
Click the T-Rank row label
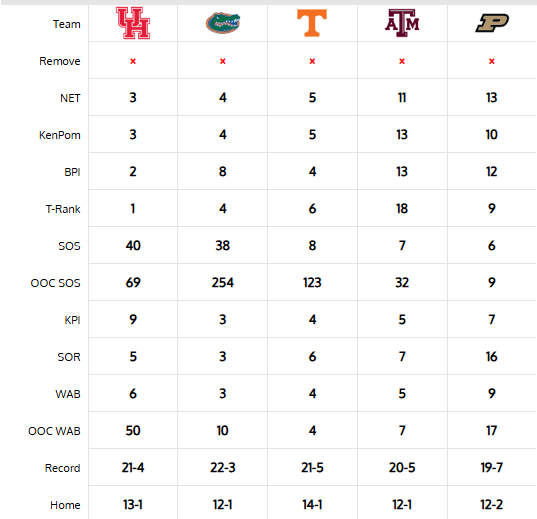[63, 209]
